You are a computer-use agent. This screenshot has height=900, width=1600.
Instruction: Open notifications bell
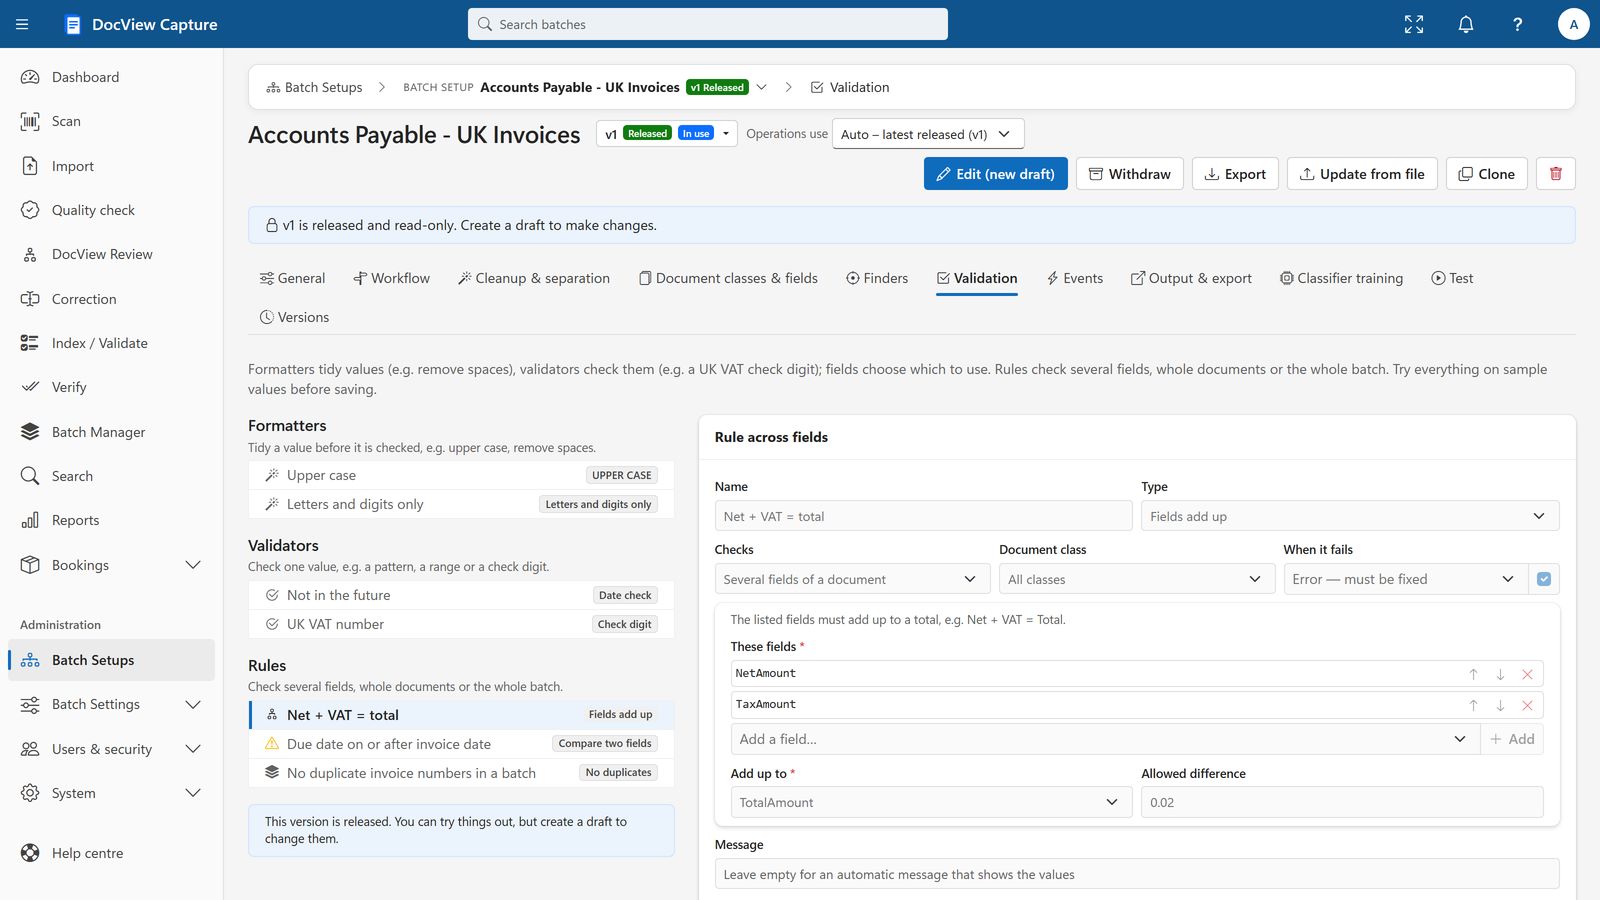point(1466,24)
